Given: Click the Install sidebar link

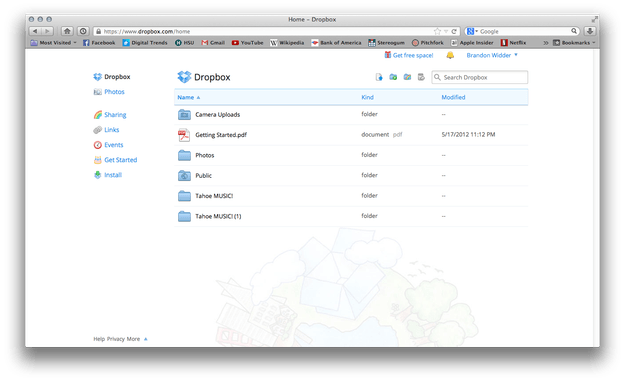Looking at the screenshot, I should [x=113, y=175].
